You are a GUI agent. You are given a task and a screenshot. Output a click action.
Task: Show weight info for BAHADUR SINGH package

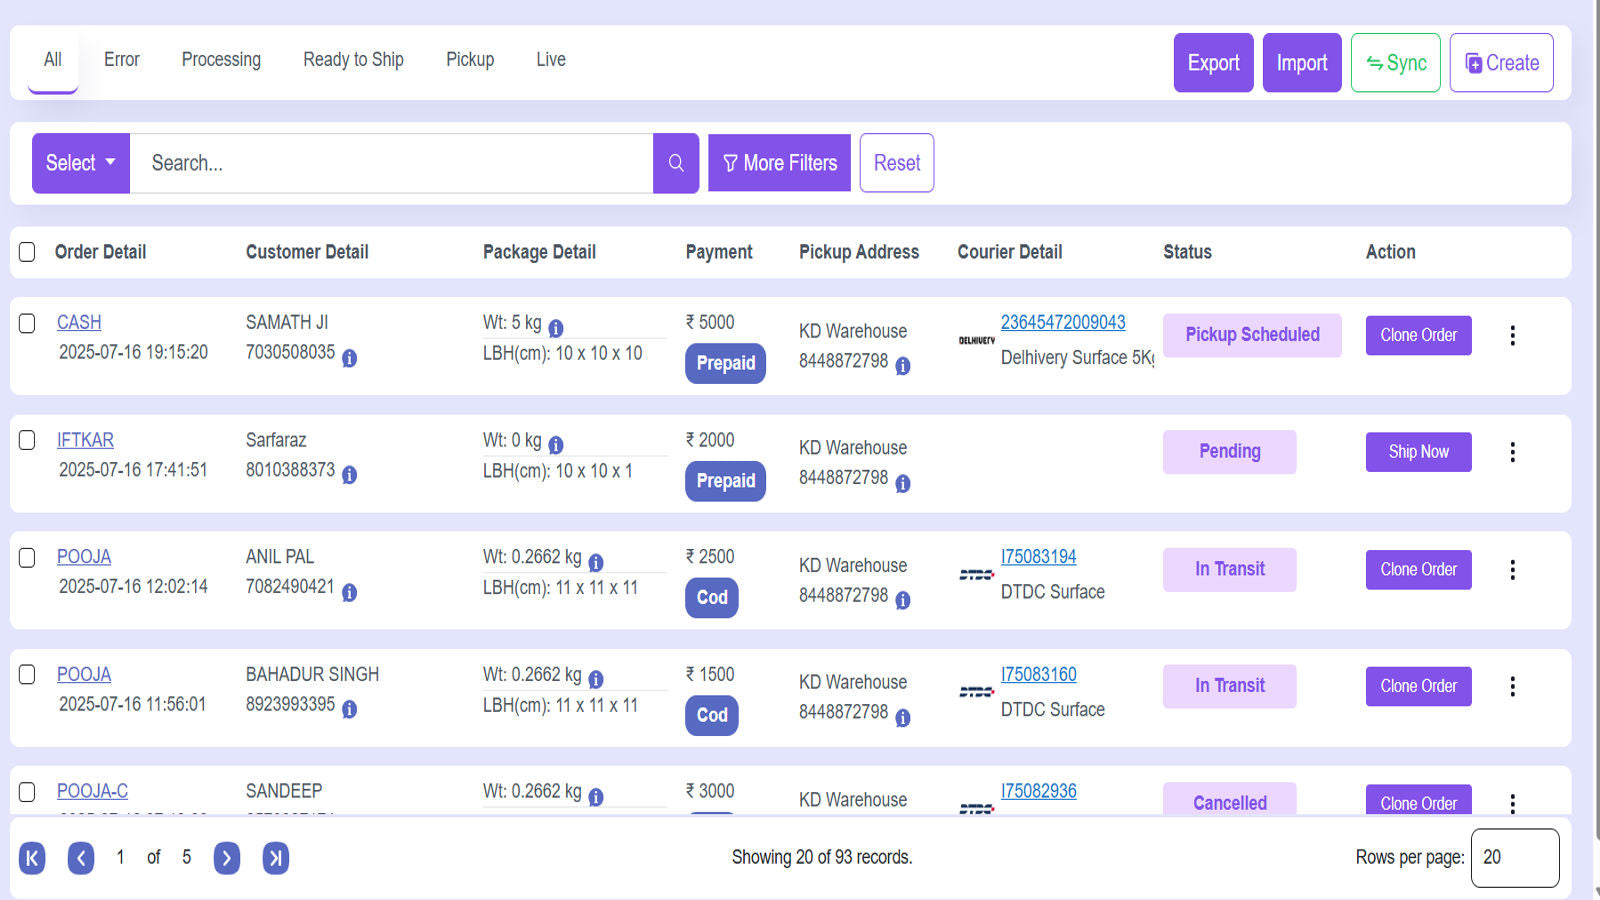pos(596,679)
